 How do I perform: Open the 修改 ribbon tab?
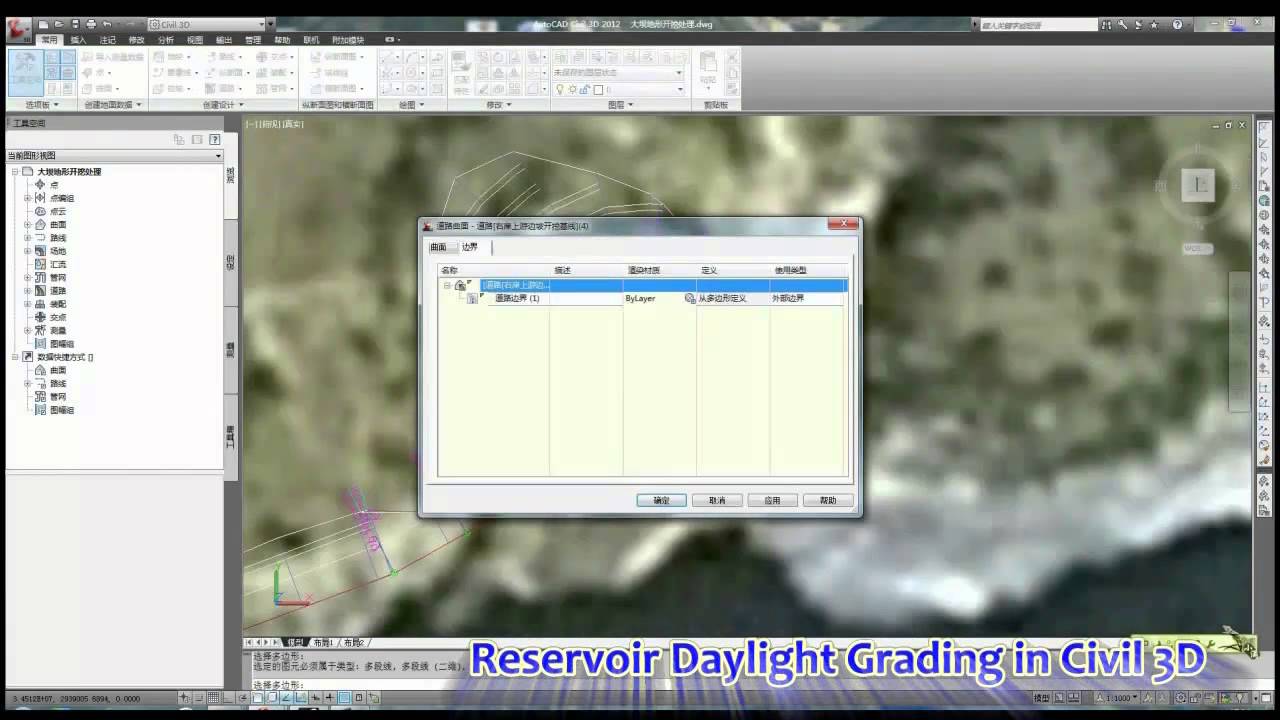click(x=136, y=40)
